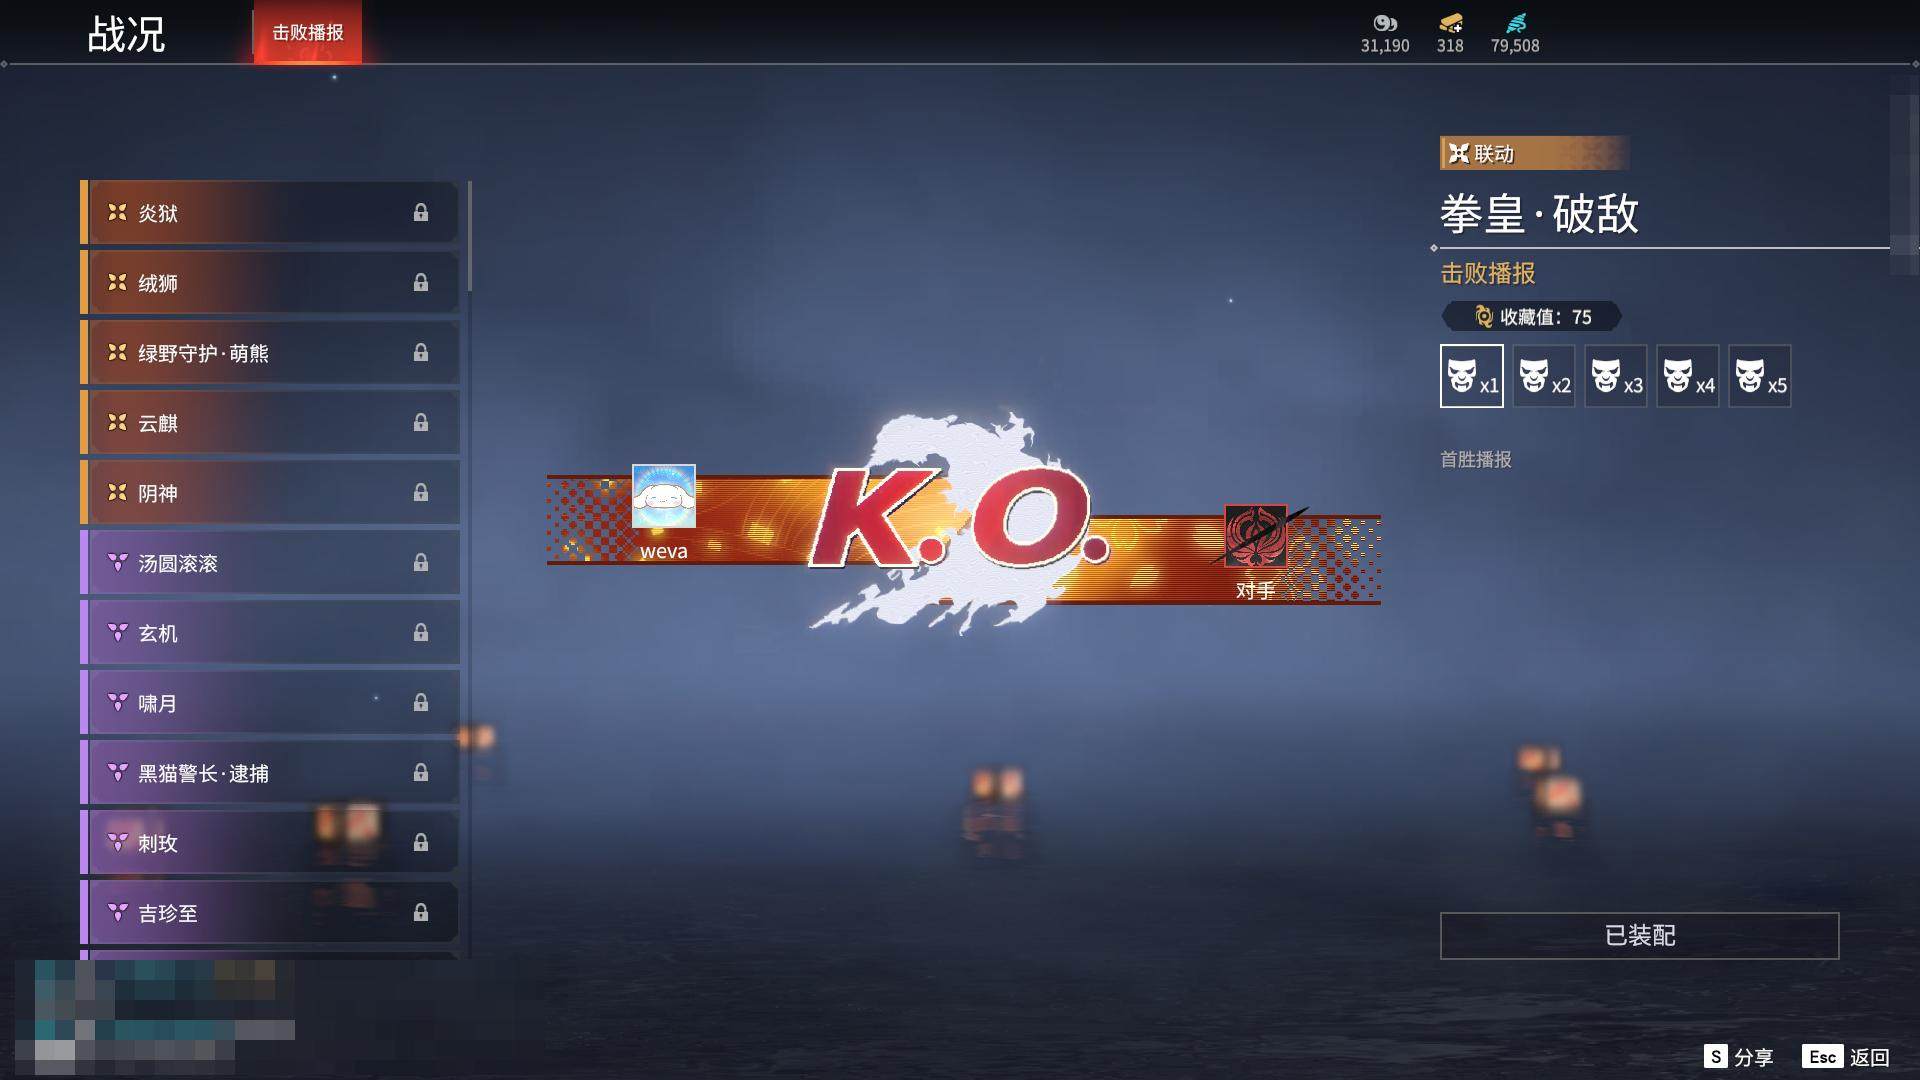Click the gold bar currency icon
The height and width of the screenshot is (1080, 1920).
1450,23
